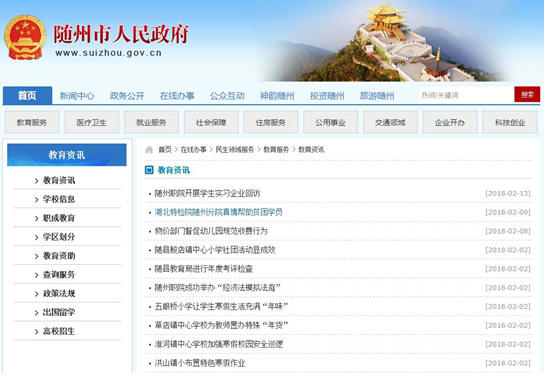Click the national emblem logo
The image size is (544, 380).
[25, 37]
